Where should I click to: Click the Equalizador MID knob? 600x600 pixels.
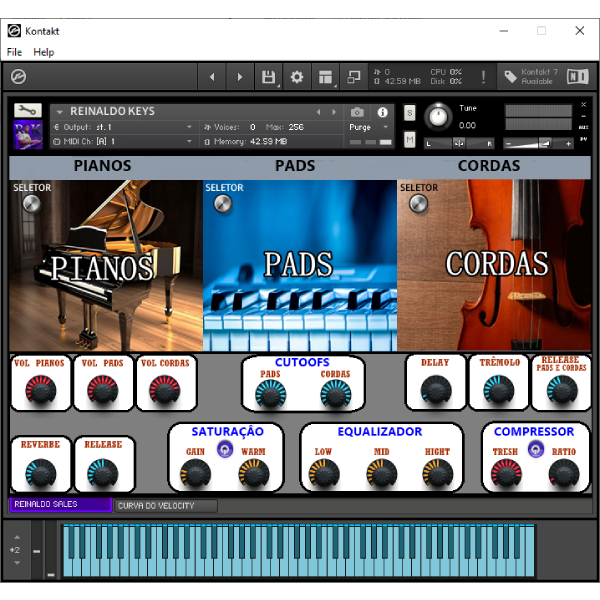tap(382, 474)
